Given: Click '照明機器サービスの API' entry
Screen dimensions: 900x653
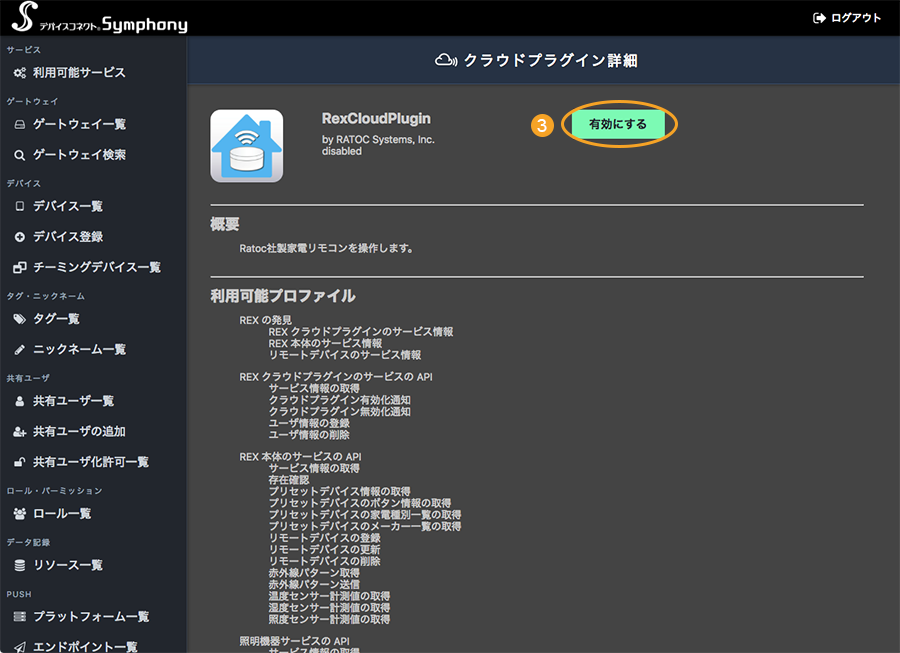Looking at the screenshot, I should [294, 641].
